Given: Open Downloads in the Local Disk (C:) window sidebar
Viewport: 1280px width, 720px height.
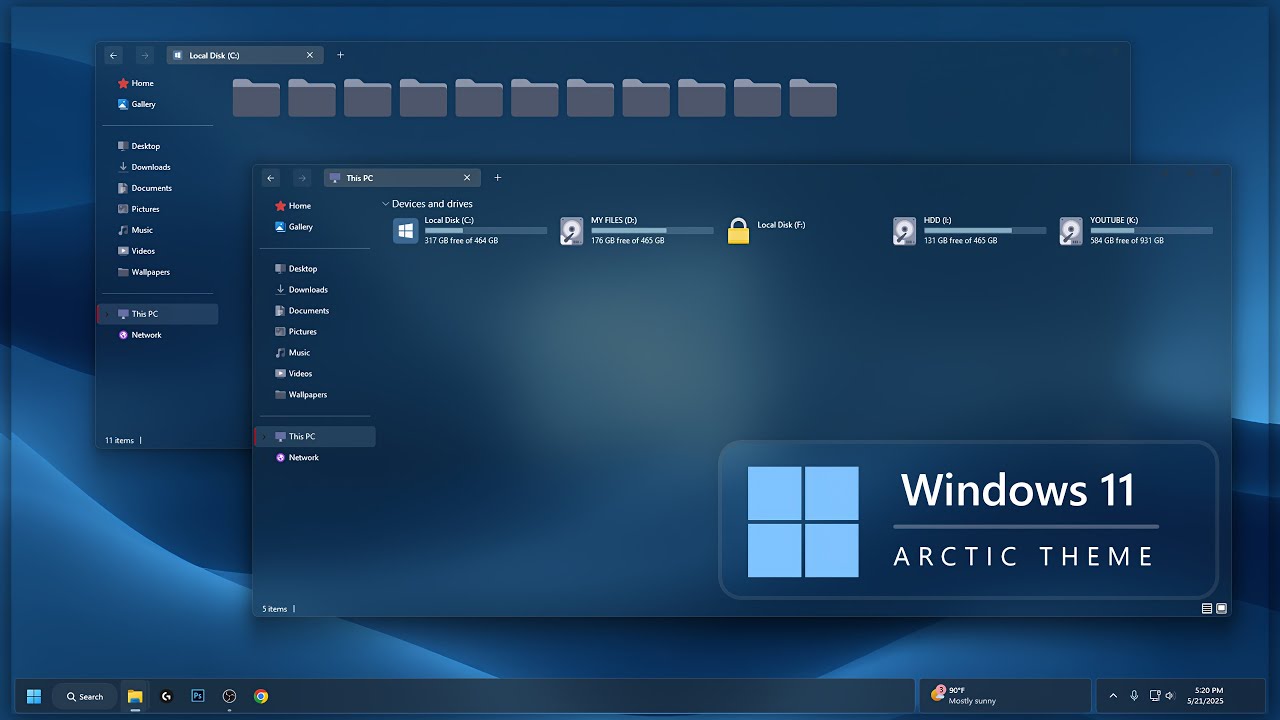Looking at the screenshot, I should pyautogui.click(x=144, y=167).
